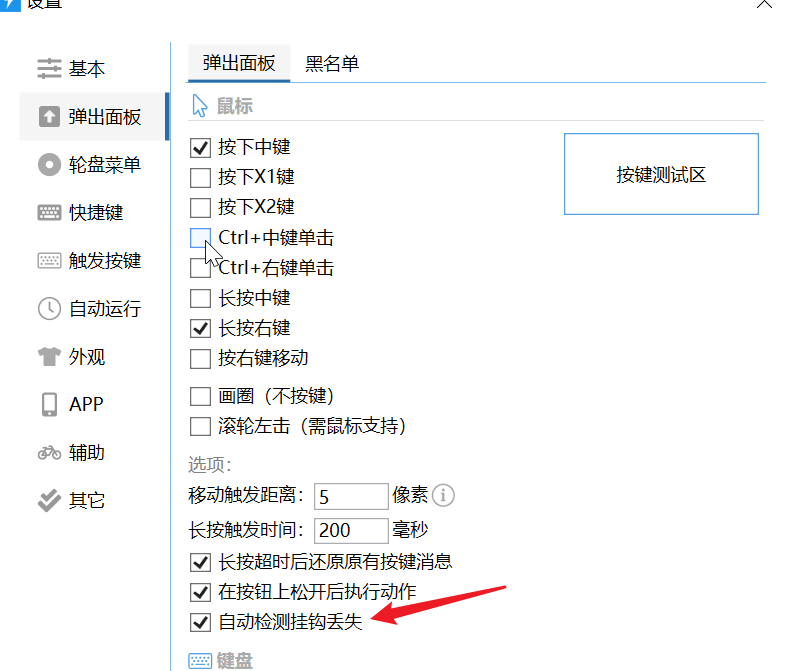The width and height of the screenshot is (786, 671).
Task: Click the 辅助 bicycle icon
Action: (49, 453)
